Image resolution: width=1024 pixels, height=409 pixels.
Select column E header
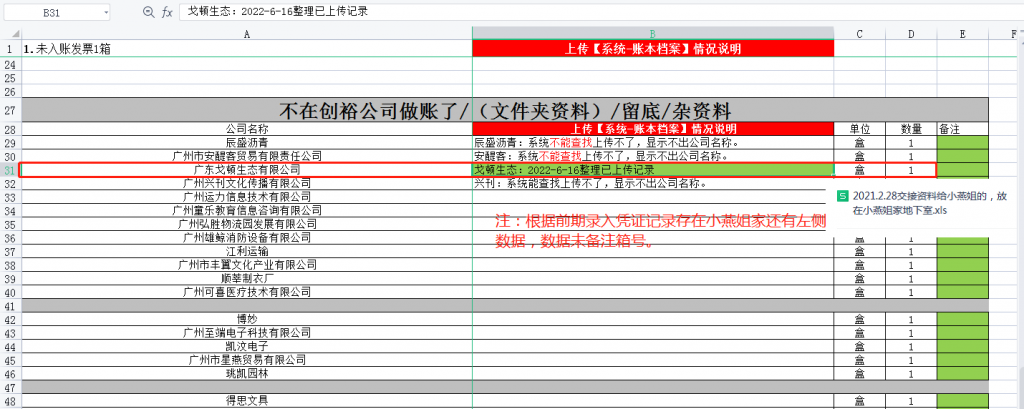[962, 33]
